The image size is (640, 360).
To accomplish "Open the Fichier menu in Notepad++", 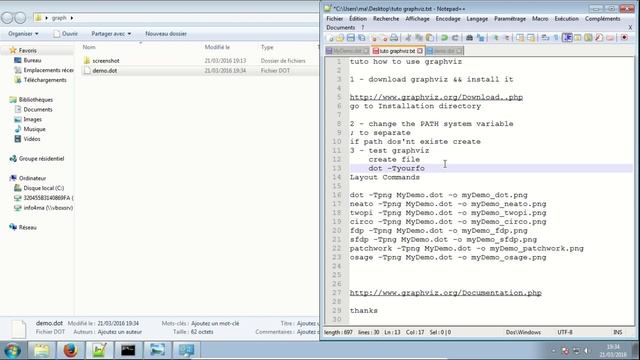I will [x=335, y=19].
